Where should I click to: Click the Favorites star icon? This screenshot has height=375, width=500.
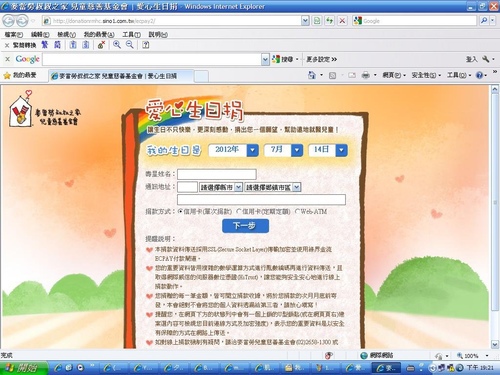point(7,76)
